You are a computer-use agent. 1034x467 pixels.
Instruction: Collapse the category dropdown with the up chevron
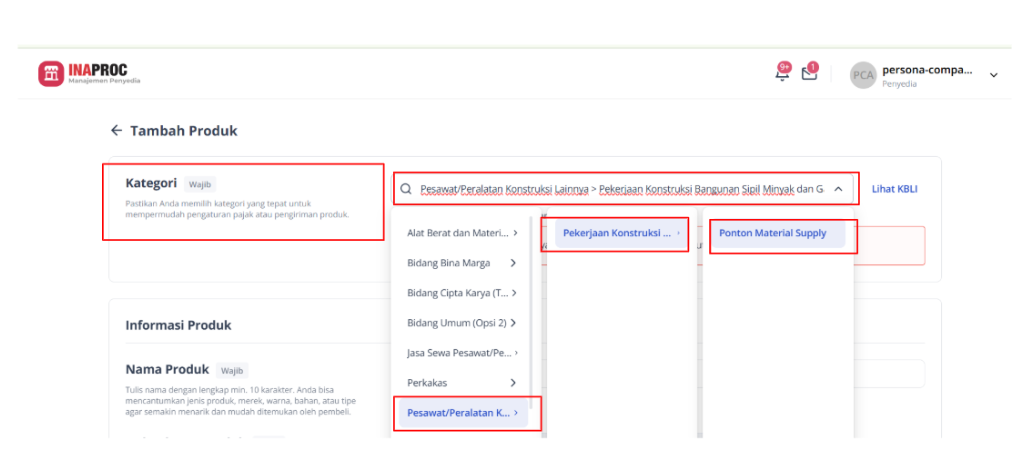[838, 189]
